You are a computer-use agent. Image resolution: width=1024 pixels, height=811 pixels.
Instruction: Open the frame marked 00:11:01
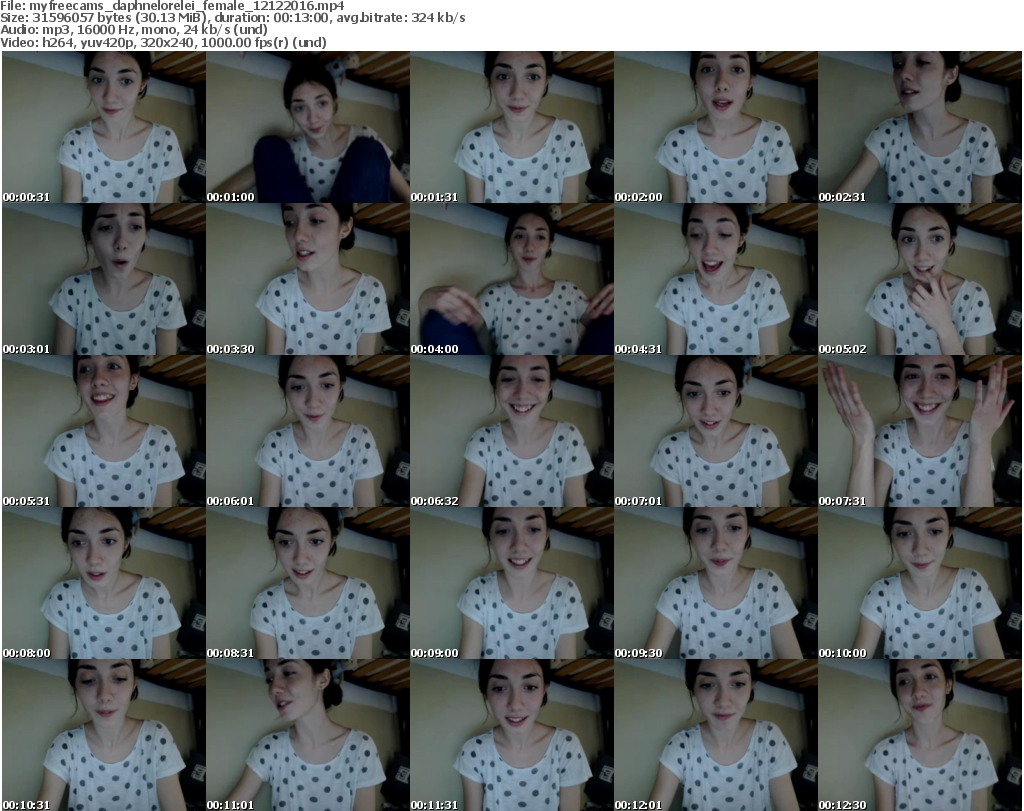308,735
